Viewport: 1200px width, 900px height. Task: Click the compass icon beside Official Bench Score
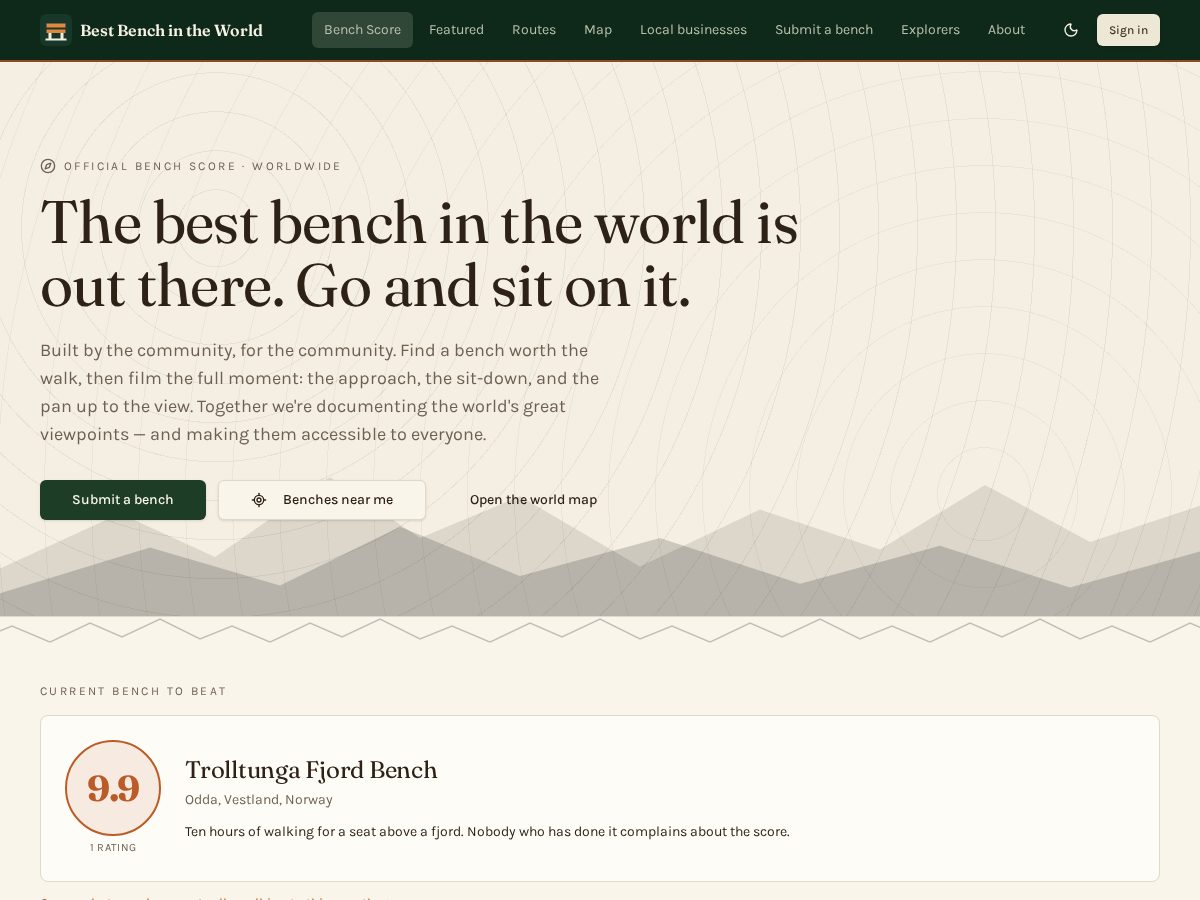click(48, 166)
